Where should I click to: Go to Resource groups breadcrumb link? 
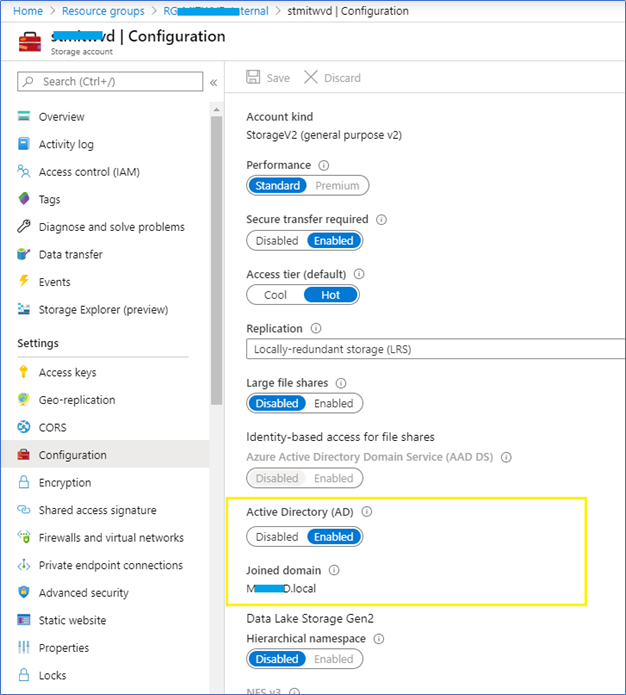pos(103,11)
